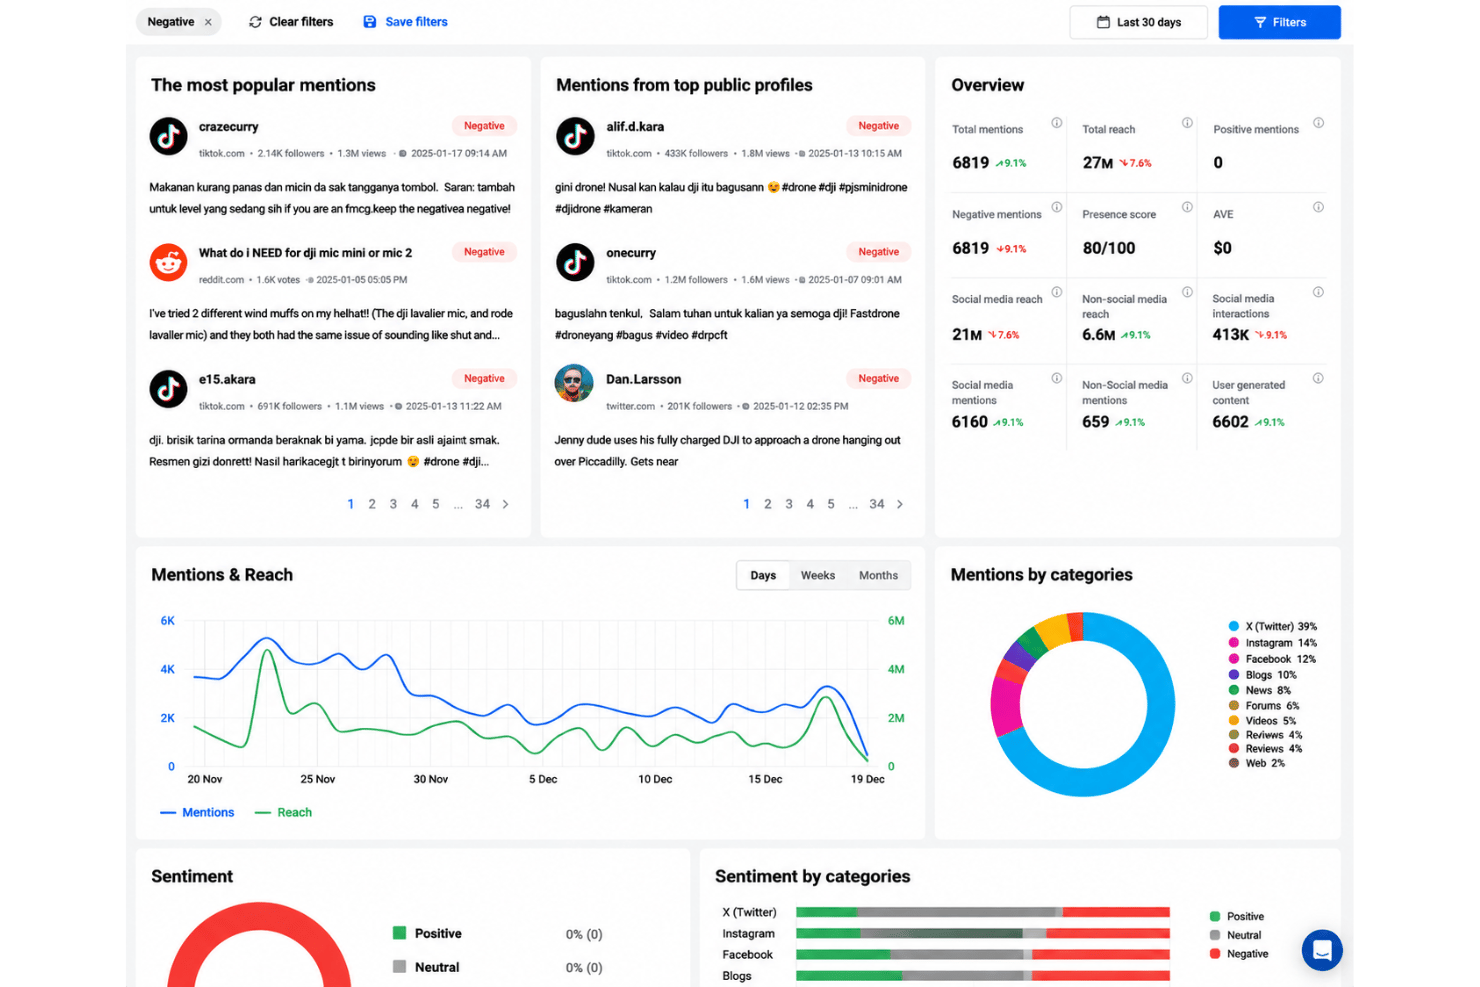Click the Save filters disk icon
This screenshot has width=1480, height=987.
[370, 22]
